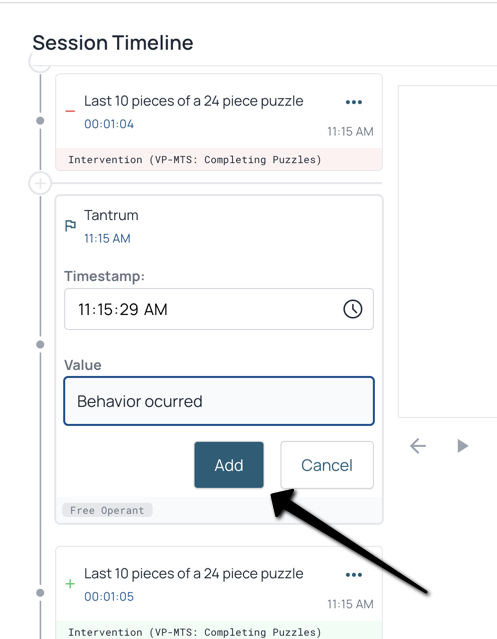The width and height of the screenshot is (497, 639).
Task: Click the green plus icon on last entry
Action: pyautogui.click(x=70, y=584)
